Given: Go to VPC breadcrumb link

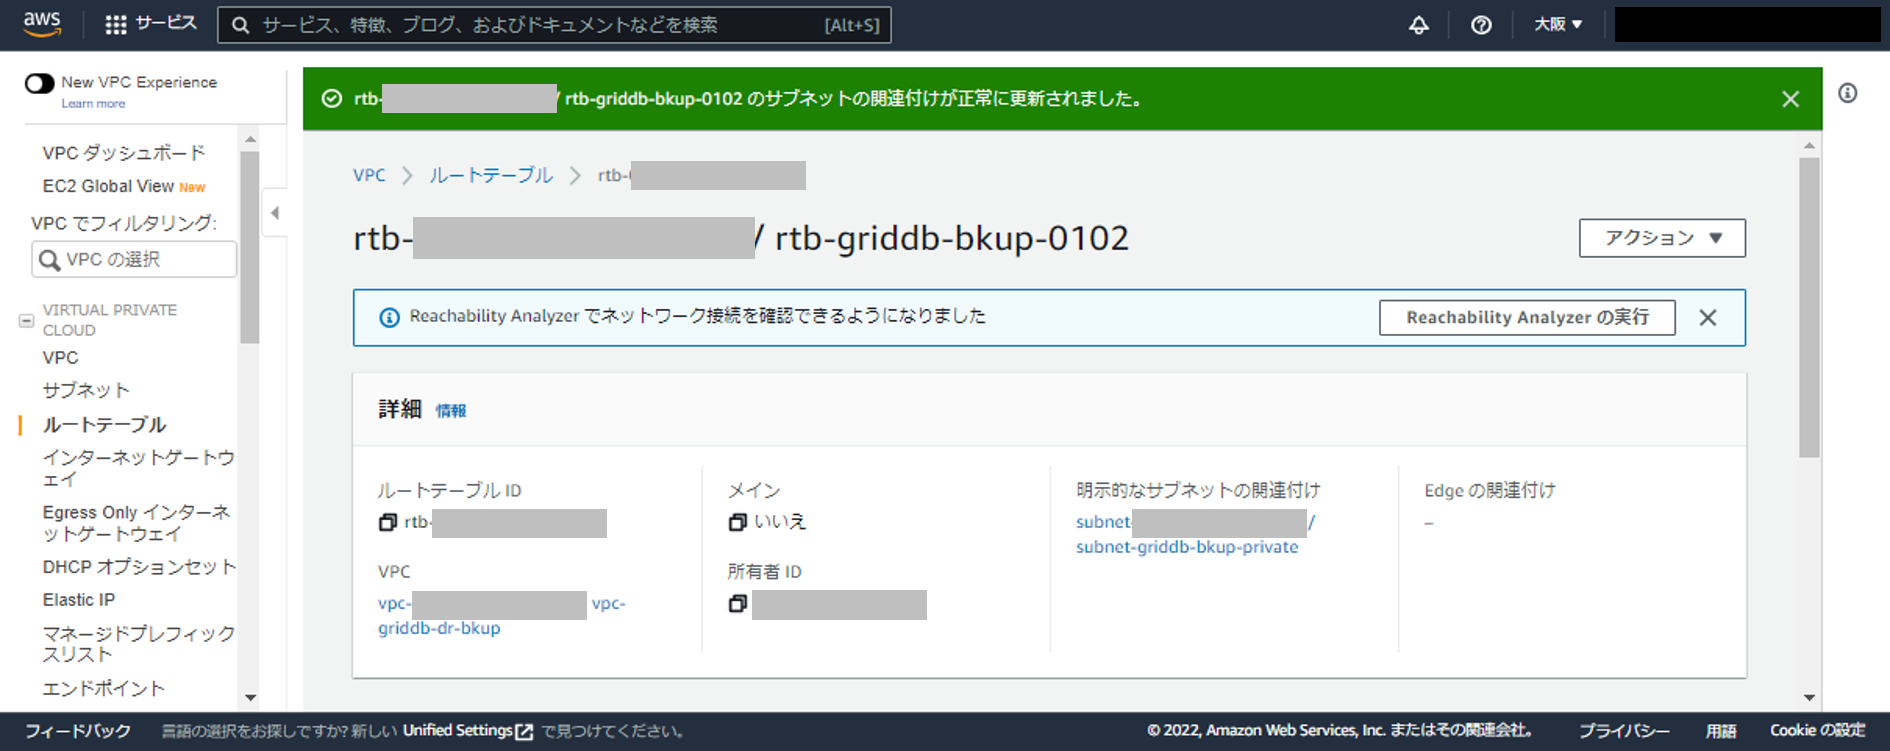Looking at the screenshot, I should tap(369, 175).
